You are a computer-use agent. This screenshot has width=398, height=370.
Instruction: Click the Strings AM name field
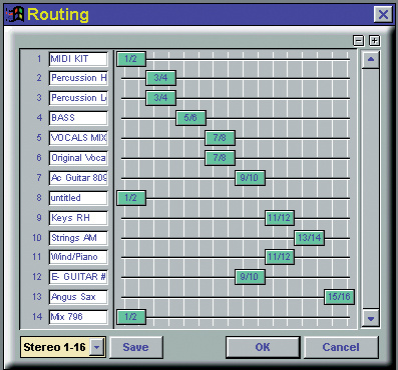tap(78, 238)
